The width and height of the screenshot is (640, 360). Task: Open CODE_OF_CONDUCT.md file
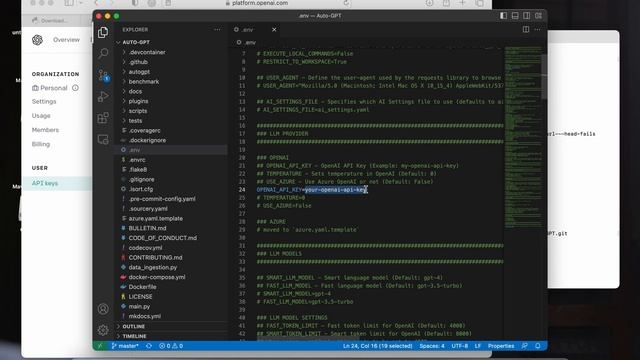point(162,238)
